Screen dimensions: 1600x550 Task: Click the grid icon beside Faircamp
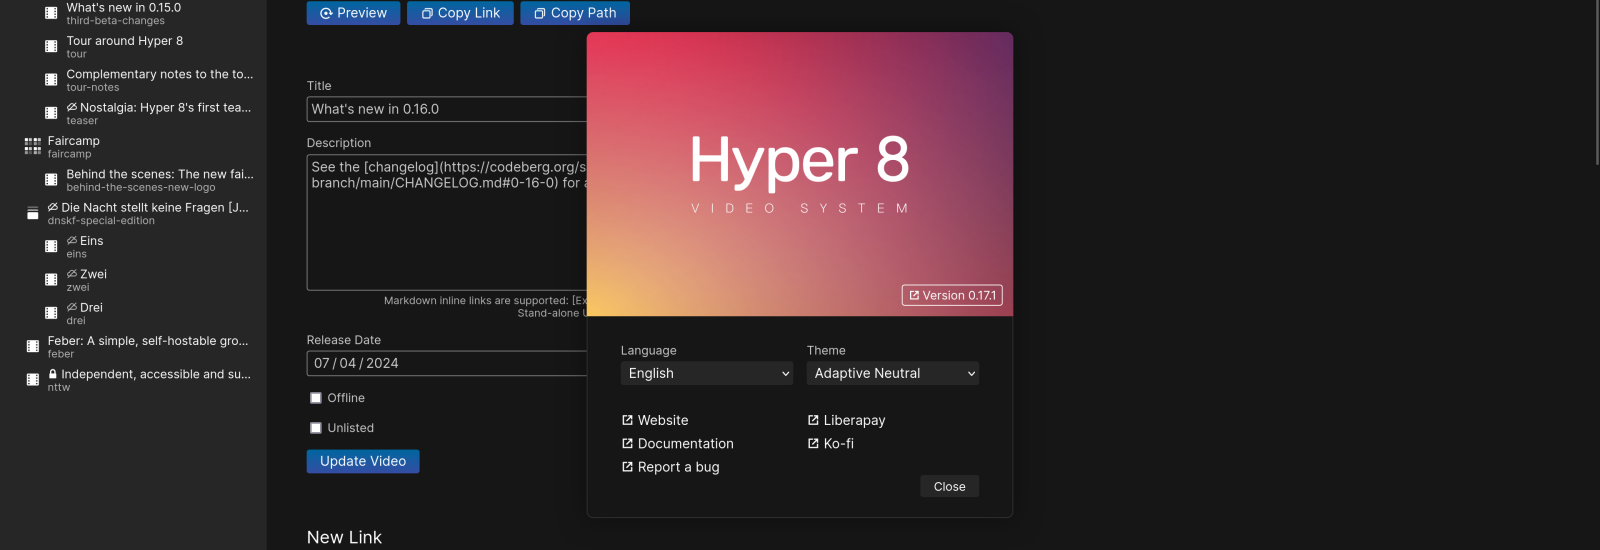[33, 146]
